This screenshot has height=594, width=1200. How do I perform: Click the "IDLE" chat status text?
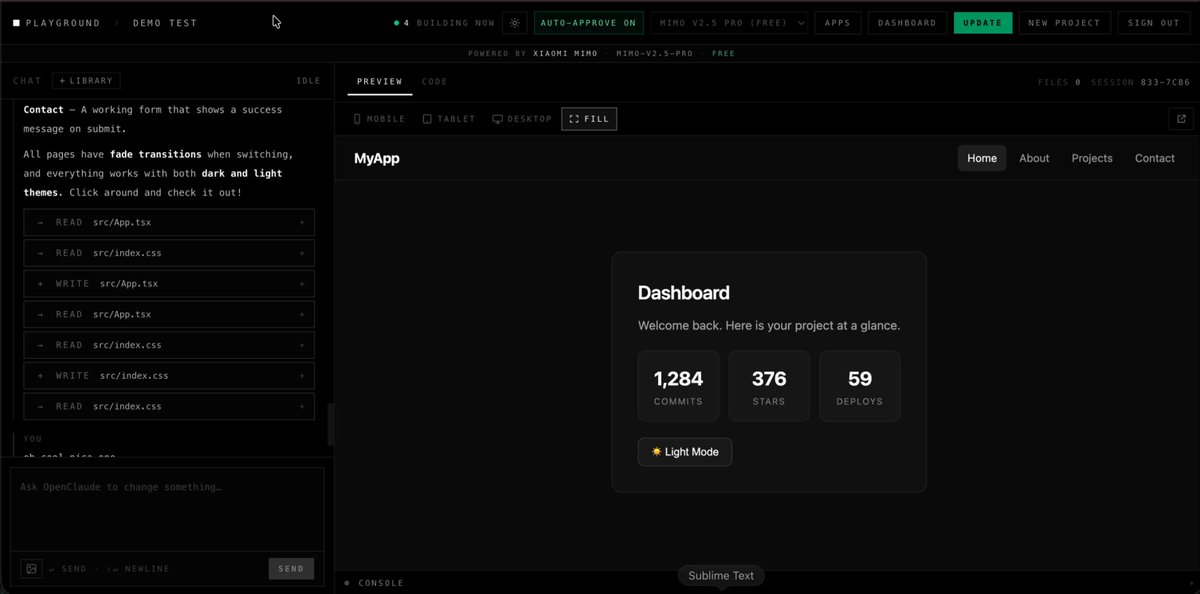308,81
